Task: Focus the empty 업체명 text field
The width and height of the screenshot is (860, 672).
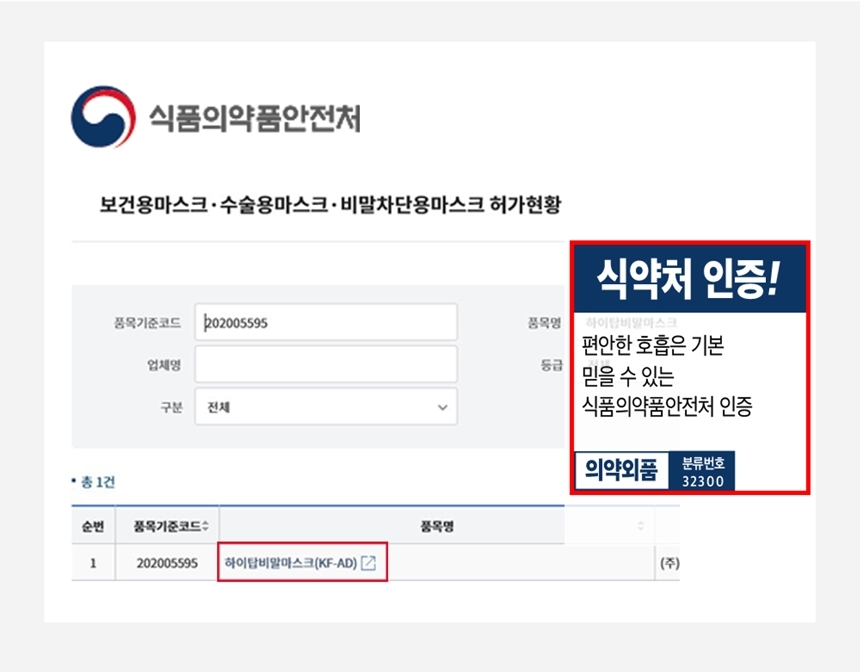Action: [325, 364]
